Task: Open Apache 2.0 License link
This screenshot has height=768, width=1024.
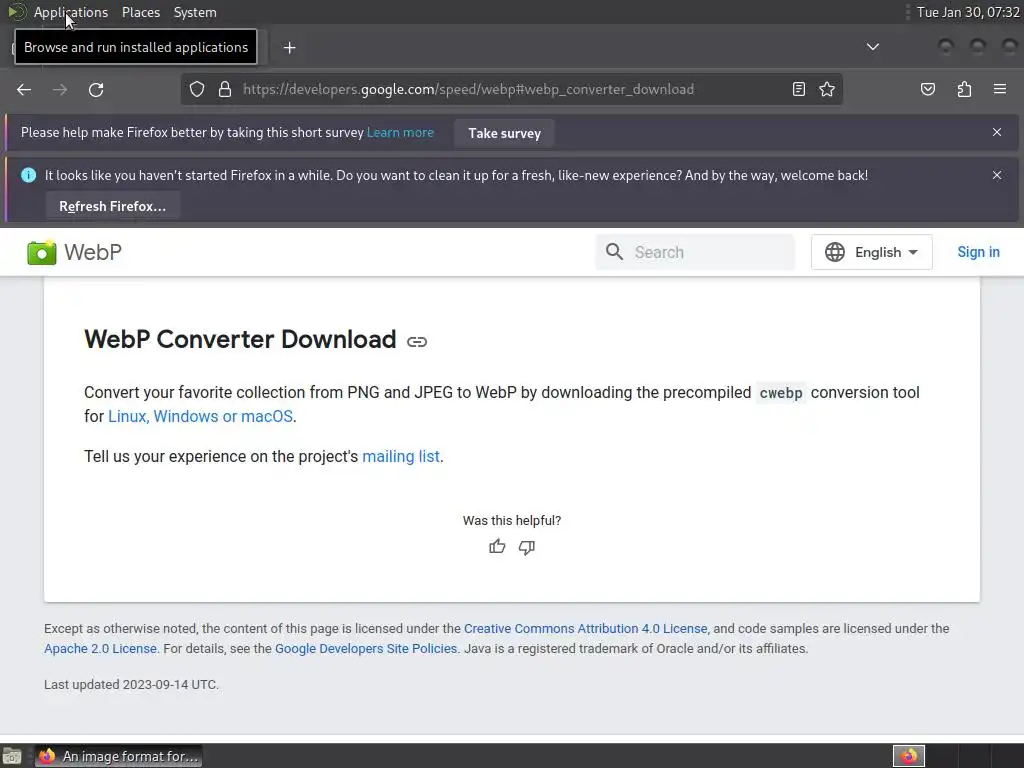Action: pyautogui.click(x=101, y=648)
